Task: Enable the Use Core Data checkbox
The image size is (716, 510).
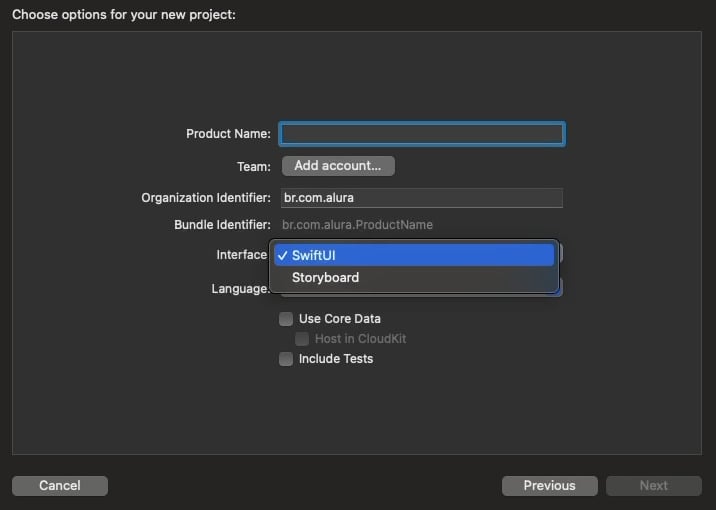Action: [286, 319]
